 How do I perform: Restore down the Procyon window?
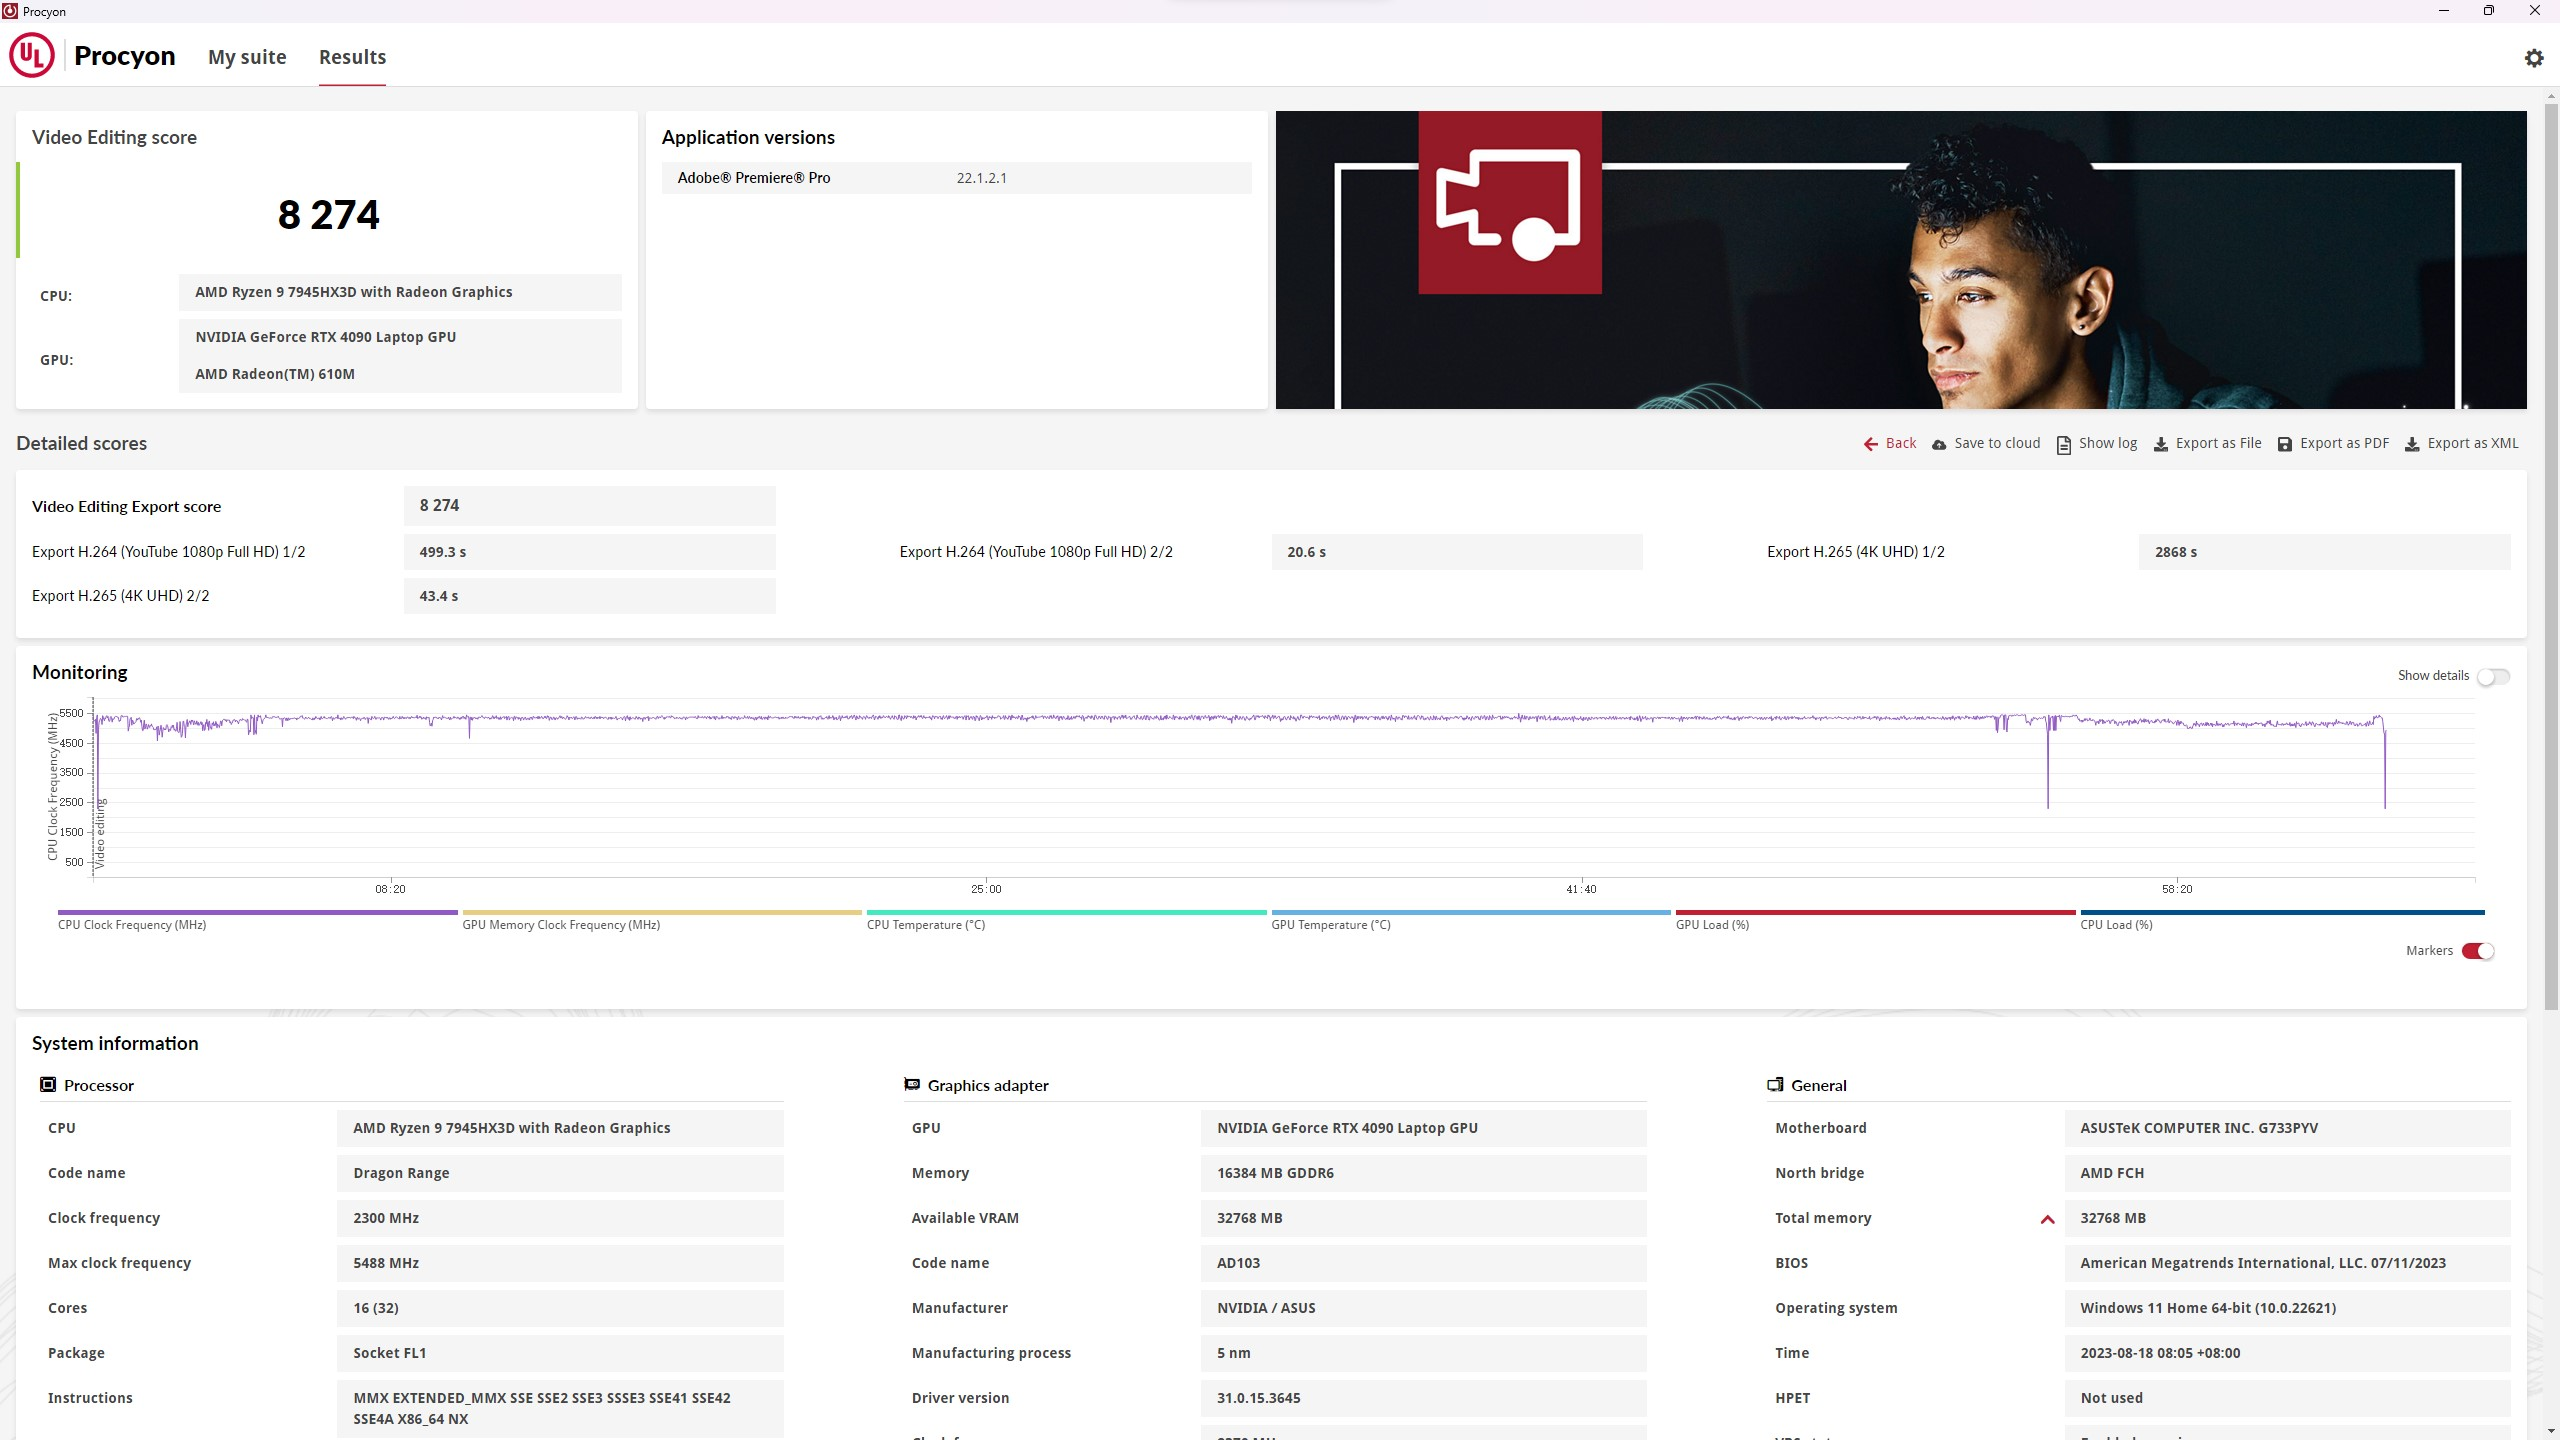[2488, 11]
